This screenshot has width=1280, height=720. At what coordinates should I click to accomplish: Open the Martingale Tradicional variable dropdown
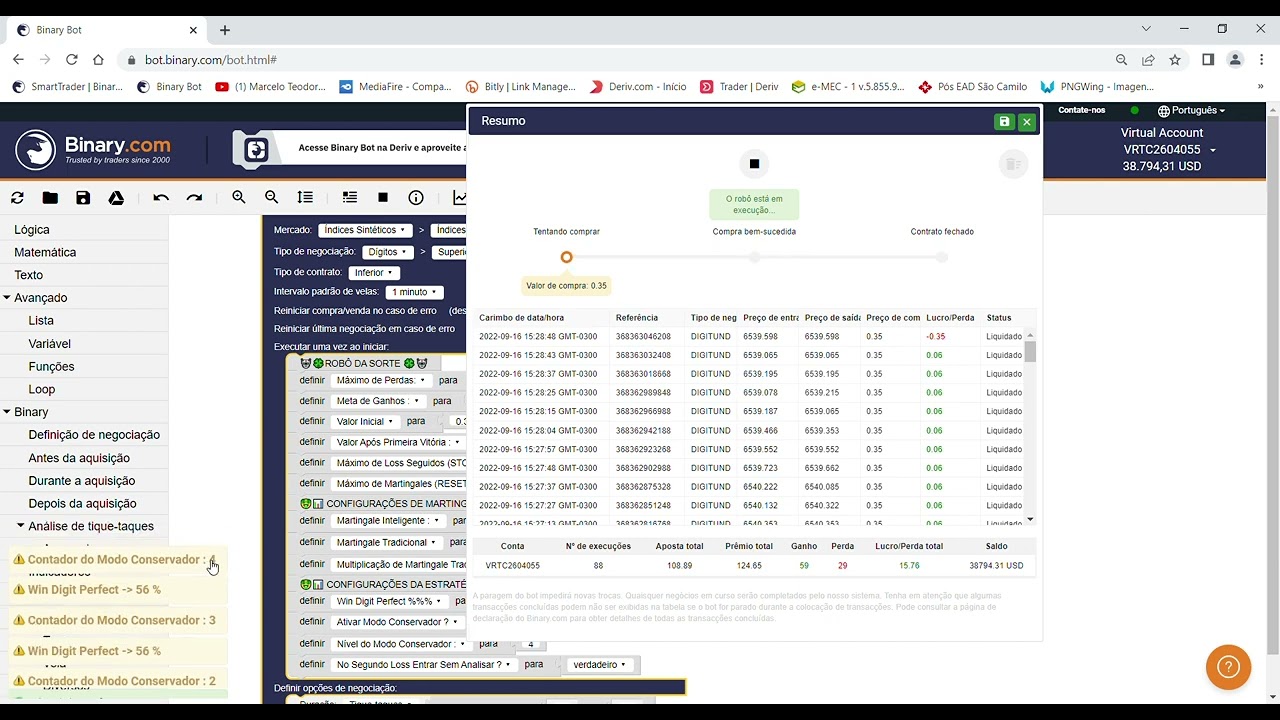tap(386, 542)
